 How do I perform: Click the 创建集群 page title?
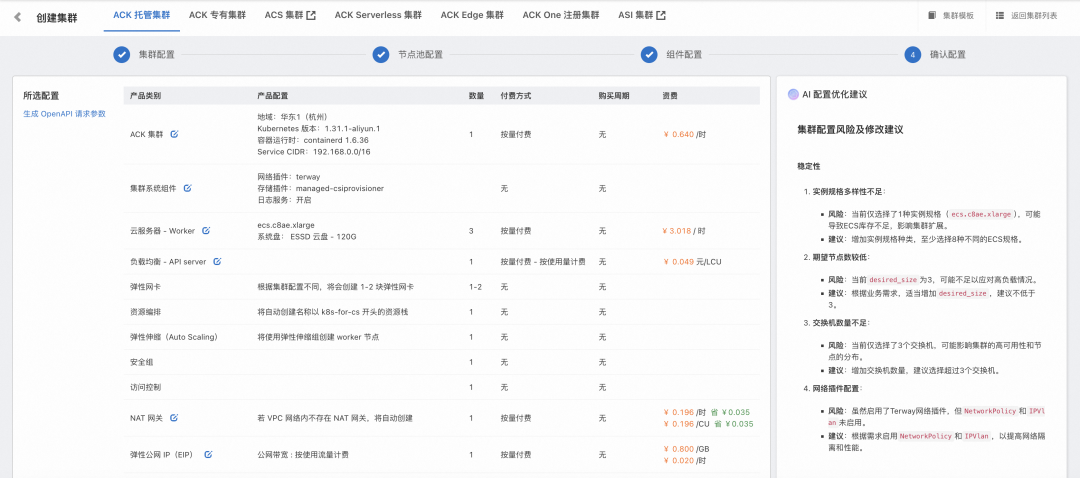coord(57,17)
